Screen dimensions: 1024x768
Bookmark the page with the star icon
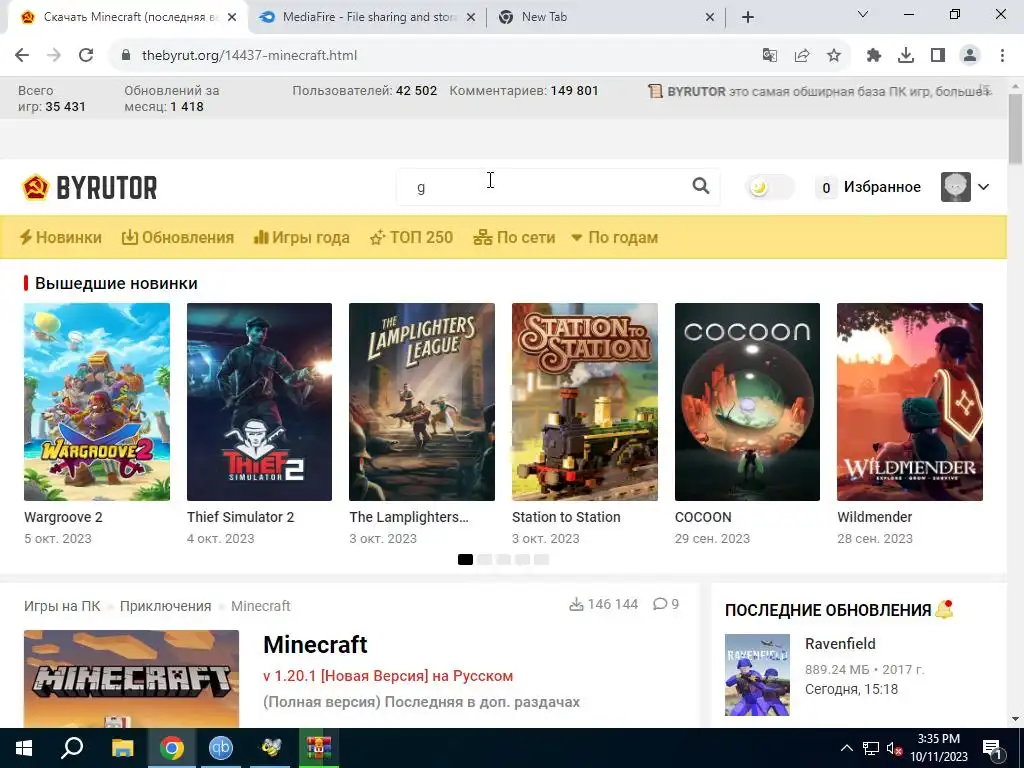(834, 56)
